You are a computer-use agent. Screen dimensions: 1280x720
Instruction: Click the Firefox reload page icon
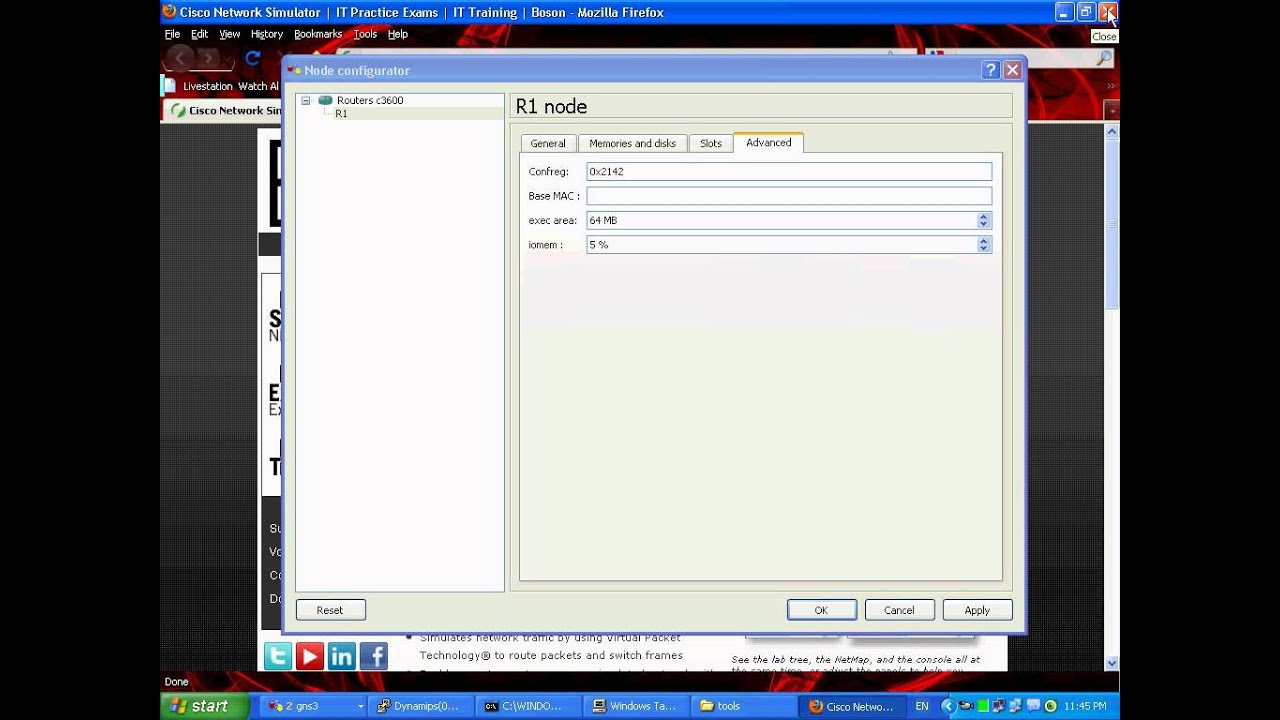click(253, 58)
